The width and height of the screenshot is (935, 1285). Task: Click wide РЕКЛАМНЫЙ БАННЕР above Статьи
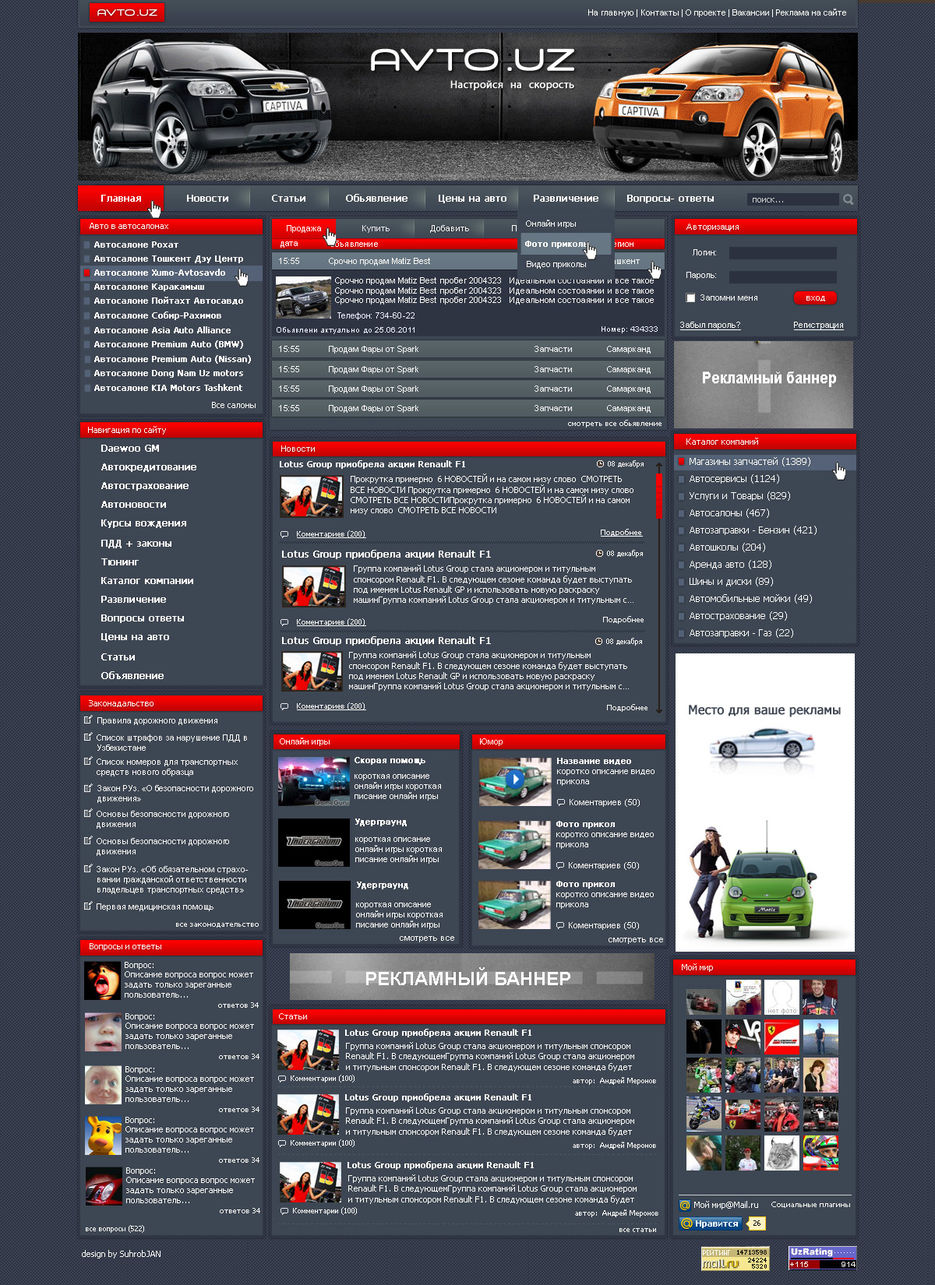tap(472, 977)
